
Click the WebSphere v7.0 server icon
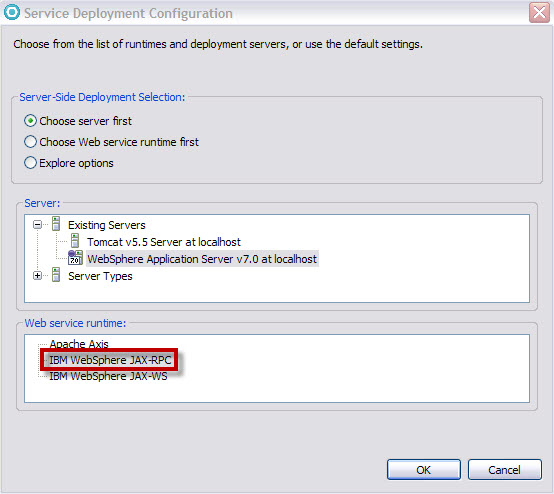(75, 258)
